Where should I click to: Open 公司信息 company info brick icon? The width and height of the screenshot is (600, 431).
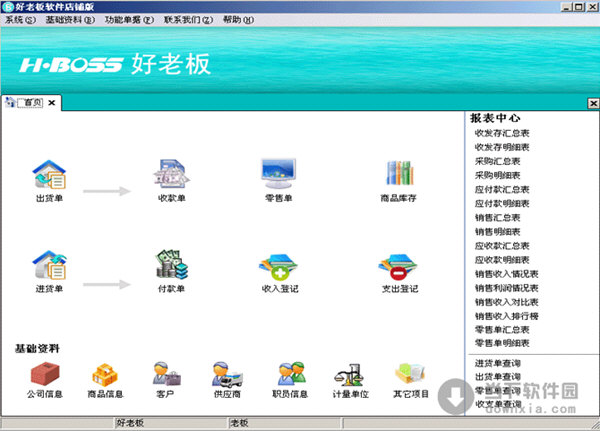[x=45, y=374]
